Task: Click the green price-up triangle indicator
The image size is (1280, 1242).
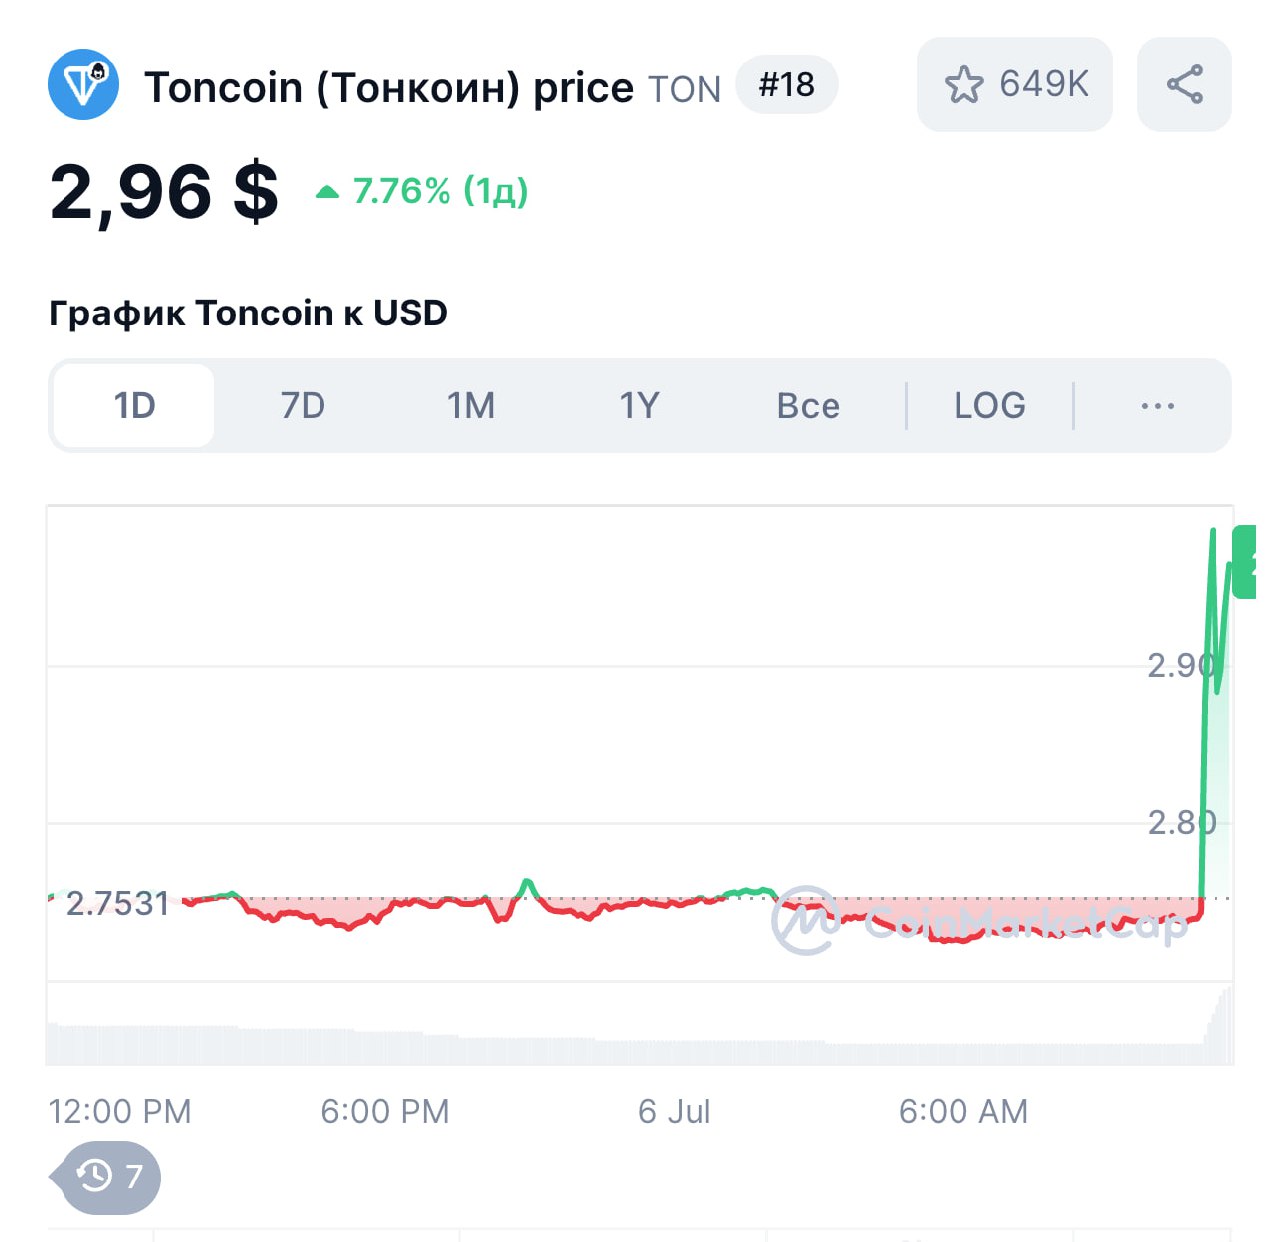Action: pyautogui.click(x=327, y=192)
